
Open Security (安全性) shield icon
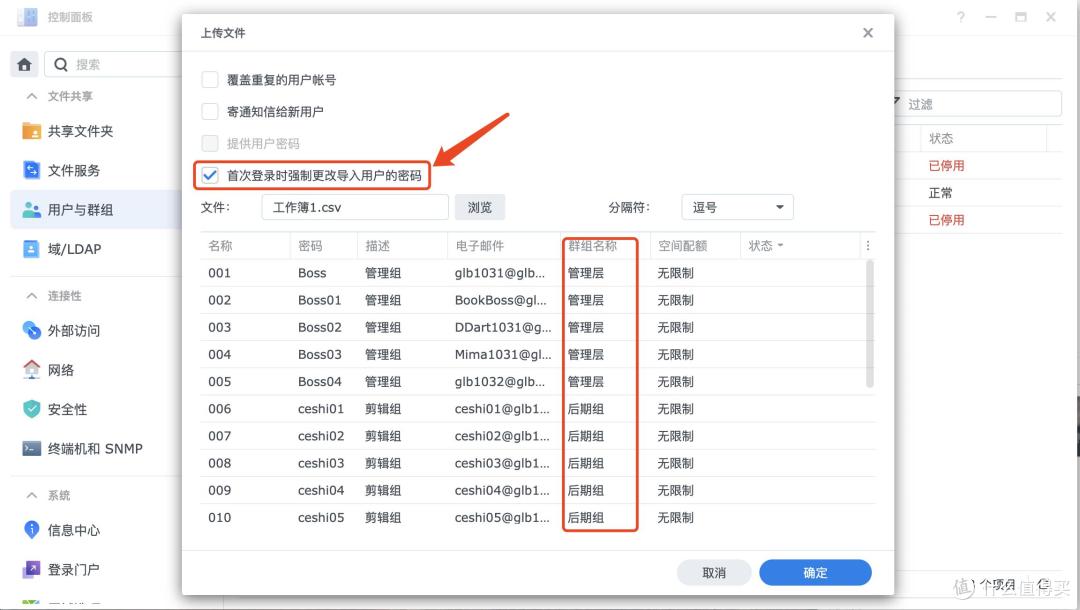[x=32, y=409]
